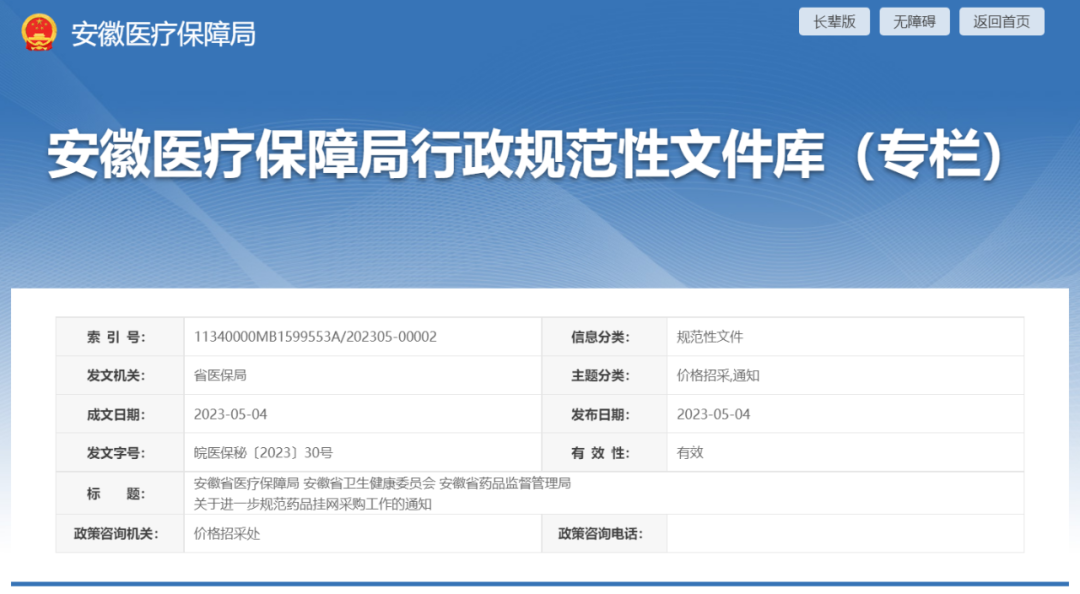The height and width of the screenshot is (594, 1080).
Task: Select the 成文日期 value 2023-05-04
Action: click(x=230, y=414)
